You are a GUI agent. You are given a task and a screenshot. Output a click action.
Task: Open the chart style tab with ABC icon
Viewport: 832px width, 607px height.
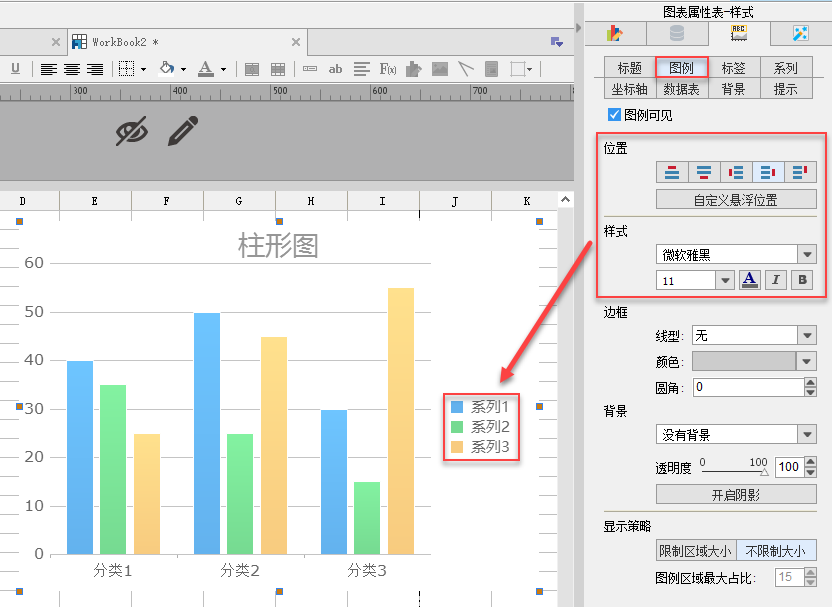click(x=739, y=33)
